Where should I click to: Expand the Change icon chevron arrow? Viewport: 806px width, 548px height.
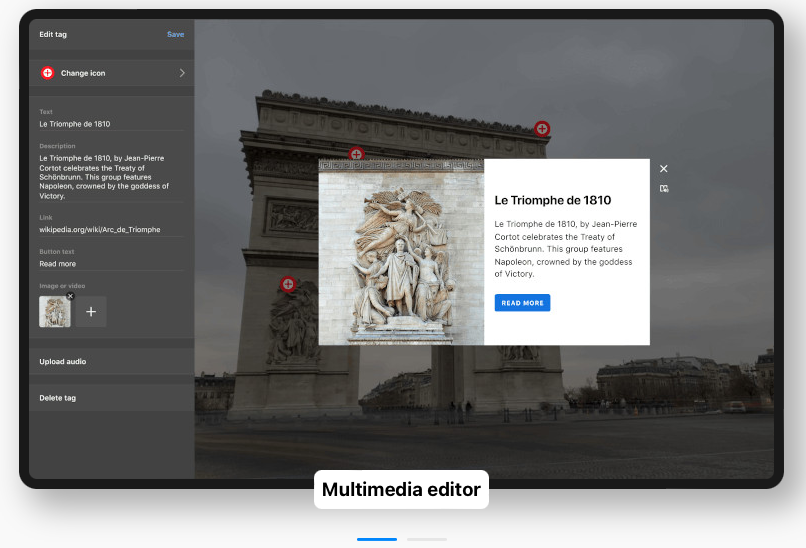pos(182,73)
